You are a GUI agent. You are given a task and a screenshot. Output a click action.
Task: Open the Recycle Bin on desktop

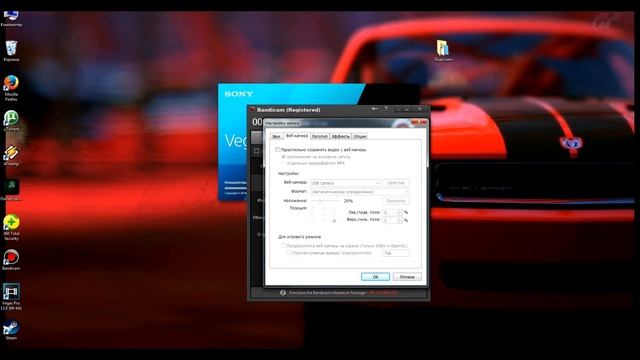click(11, 51)
